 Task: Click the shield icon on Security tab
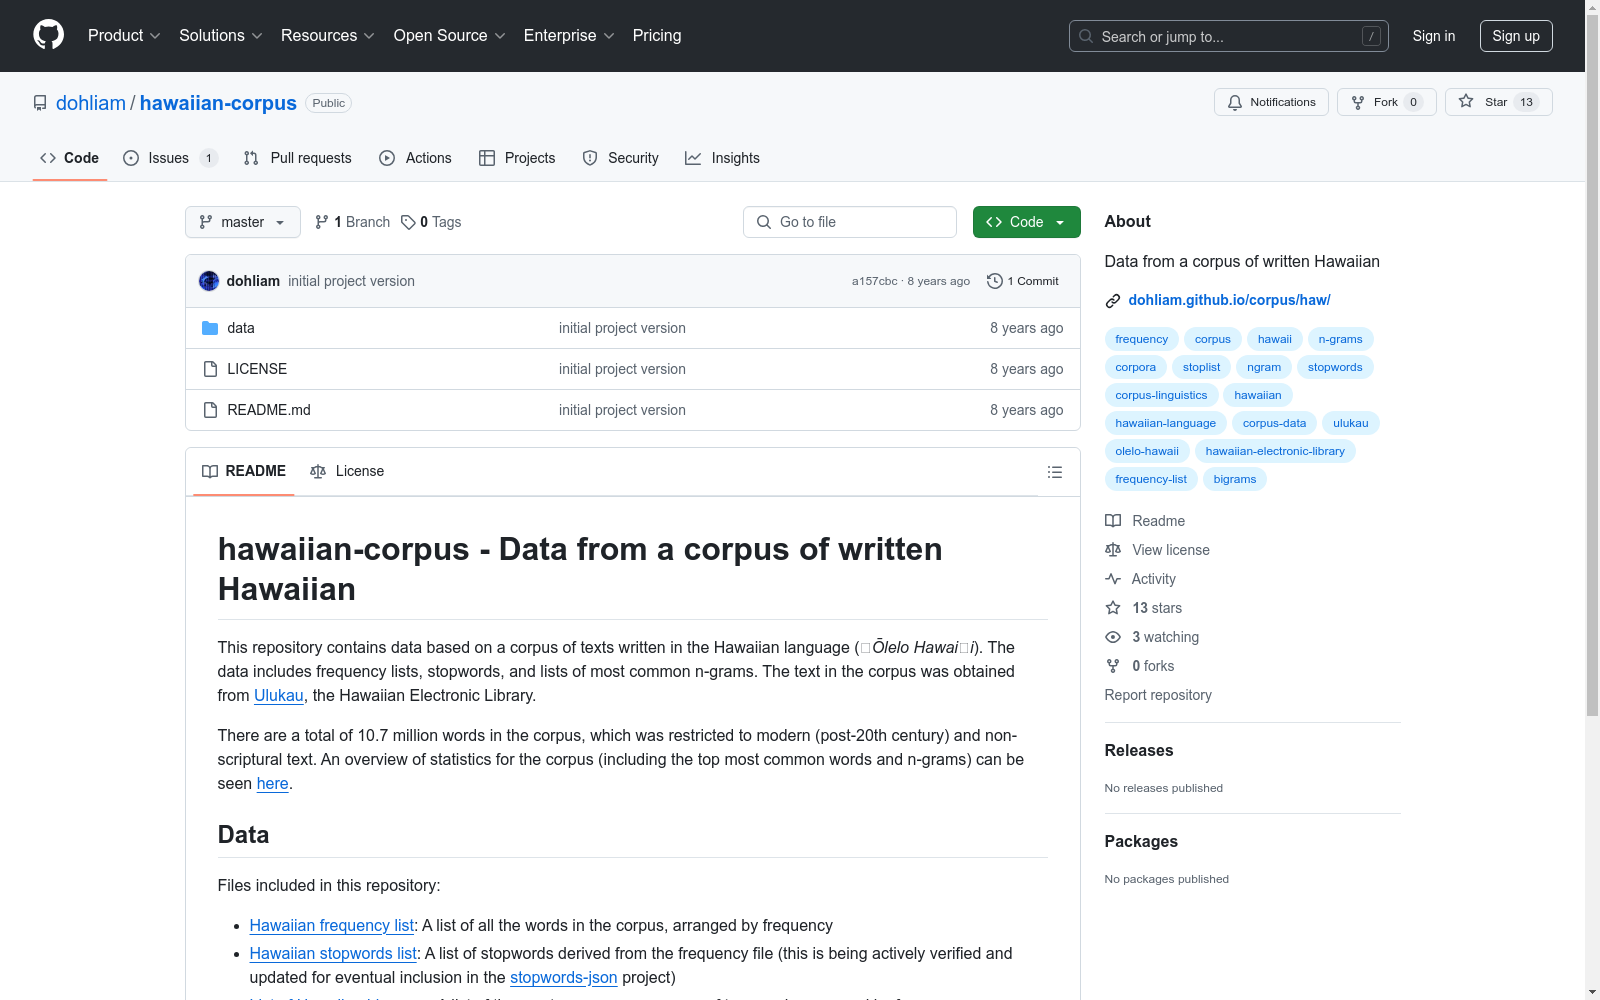590,158
